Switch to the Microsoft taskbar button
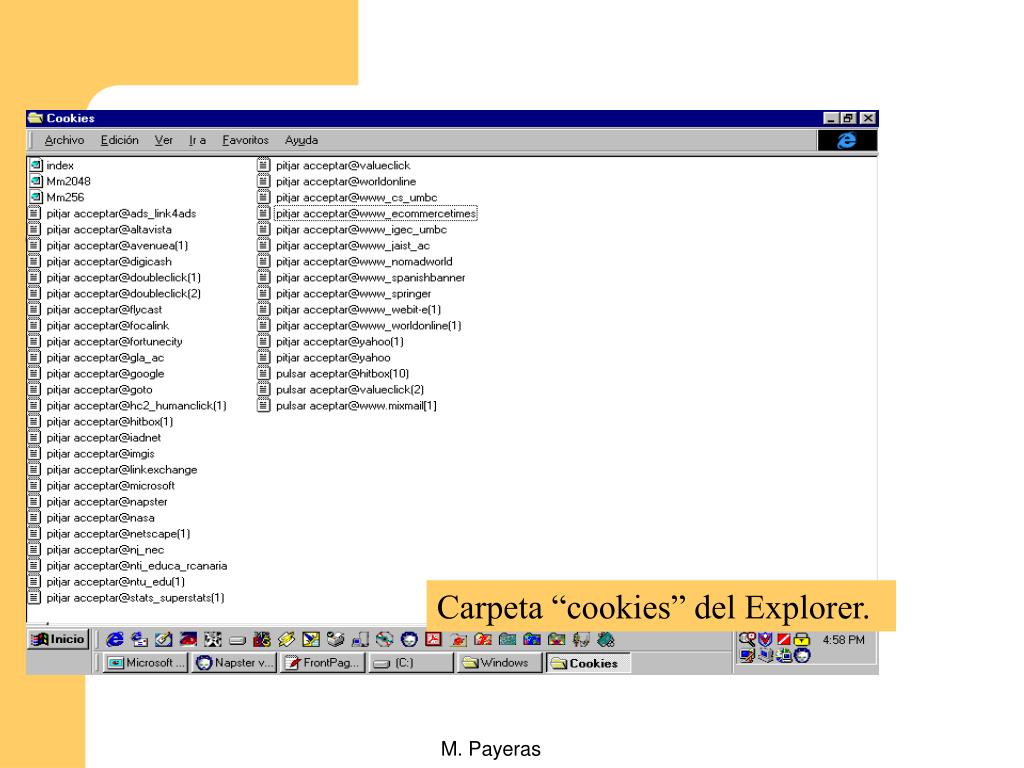Image resolution: width=1024 pixels, height=768 pixels. [x=146, y=663]
